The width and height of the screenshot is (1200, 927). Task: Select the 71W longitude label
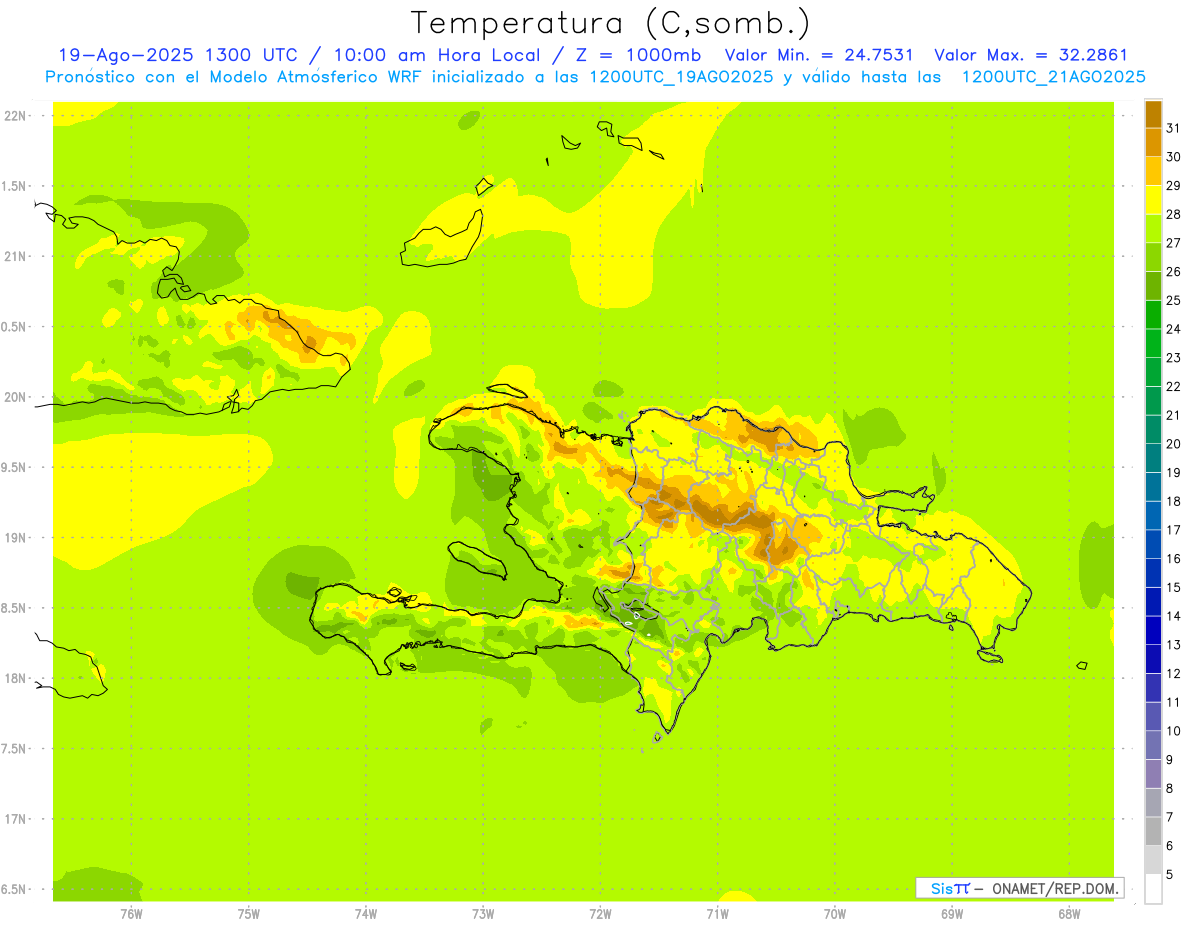[x=717, y=914]
